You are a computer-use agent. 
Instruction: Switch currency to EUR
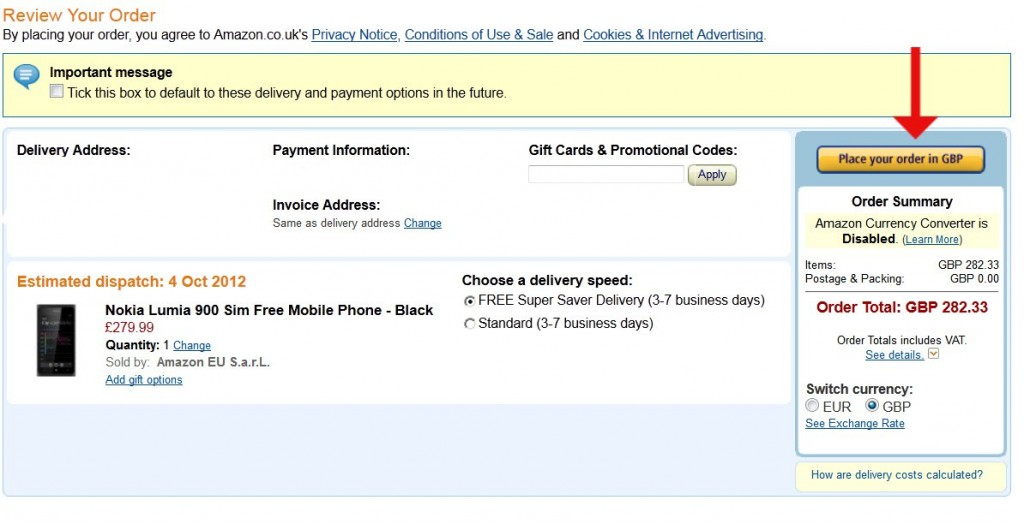click(x=813, y=406)
